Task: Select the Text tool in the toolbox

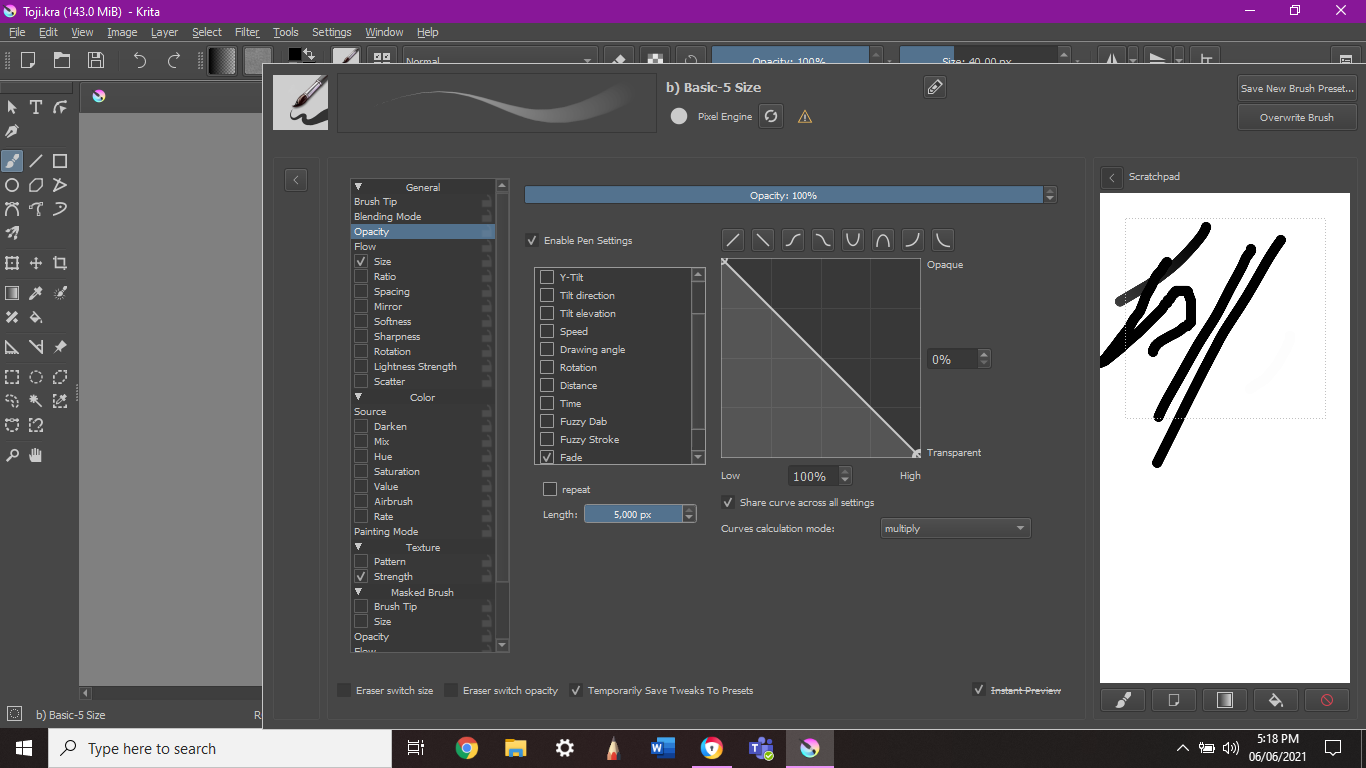Action: coord(36,107)
